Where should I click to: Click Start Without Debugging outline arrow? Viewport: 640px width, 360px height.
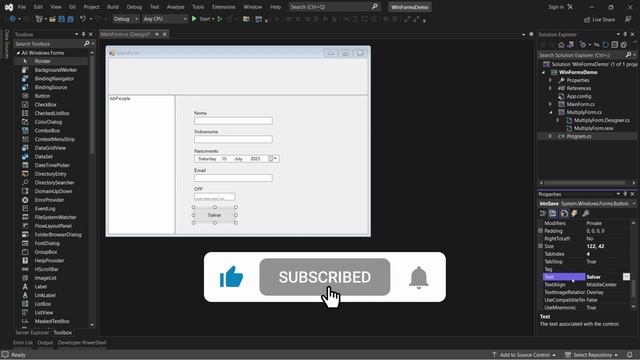(220, 19)
